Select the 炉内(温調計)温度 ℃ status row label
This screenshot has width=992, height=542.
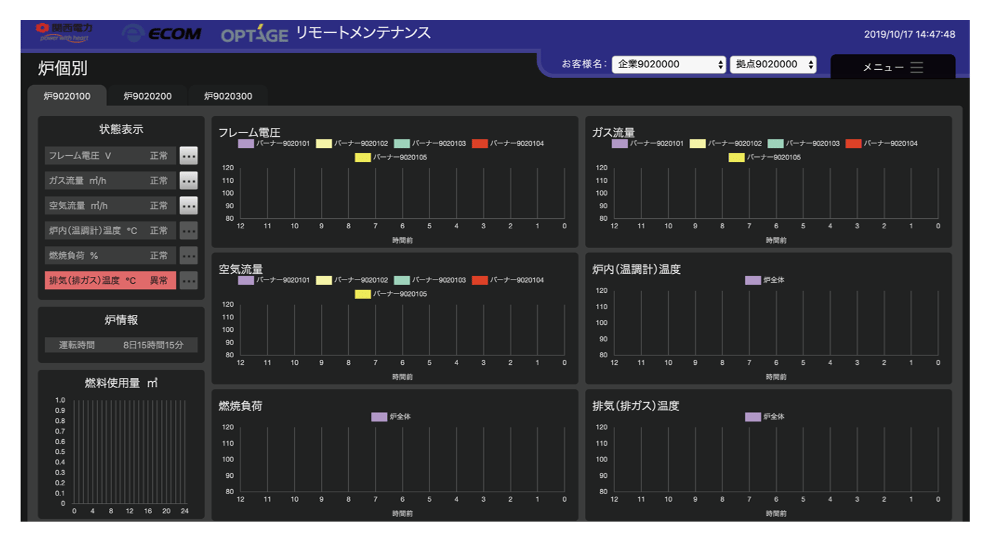click(x=93, y=231)
